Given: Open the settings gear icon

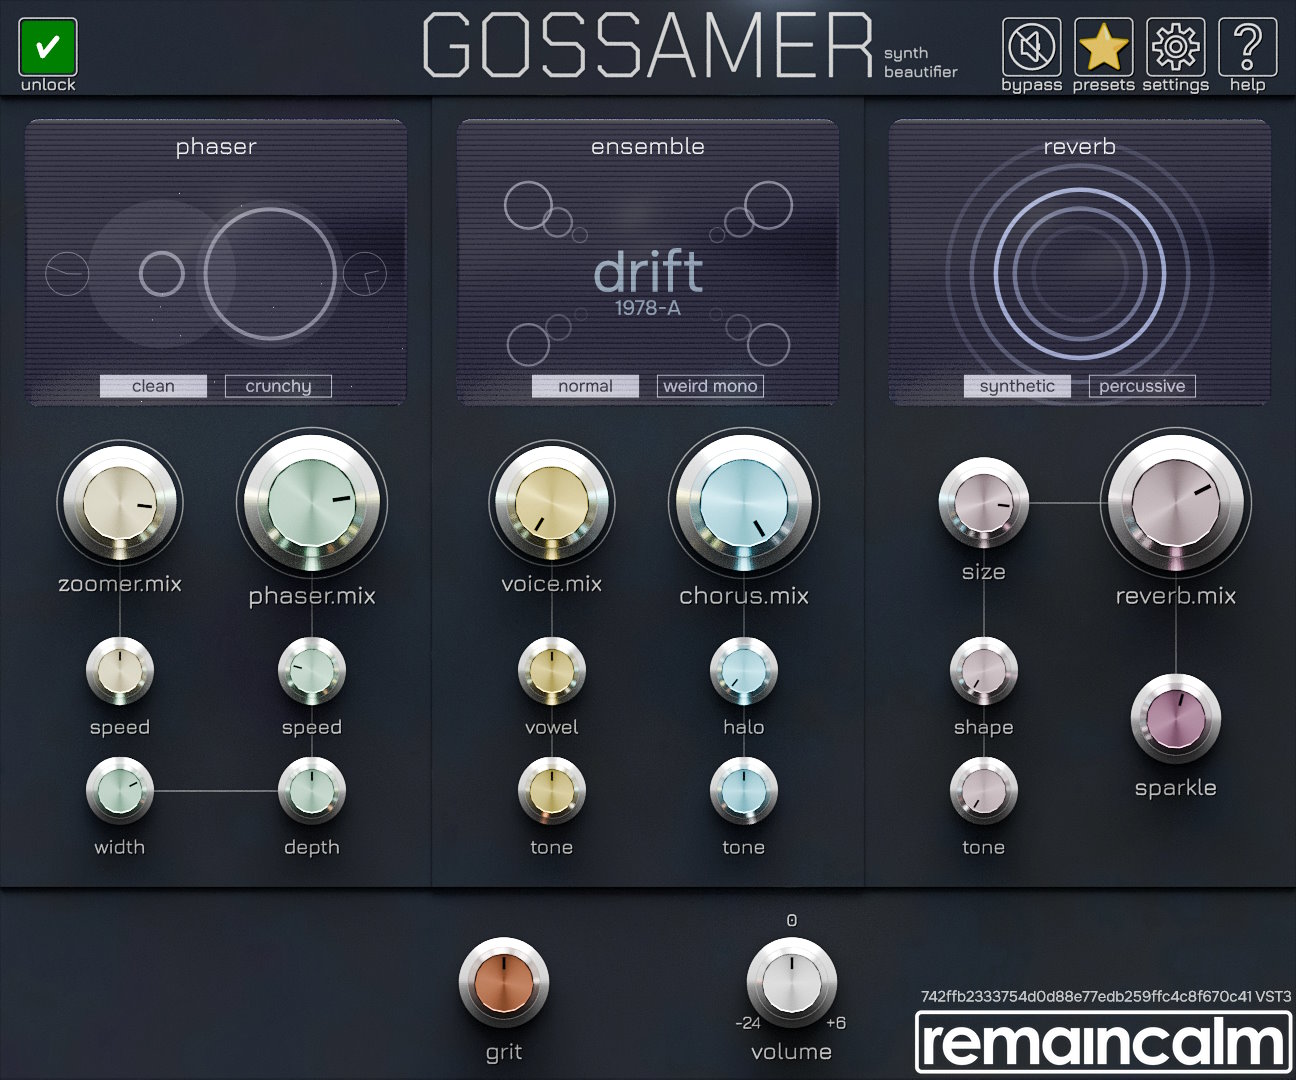Looking at the screenshot, I should point(1174,45).
